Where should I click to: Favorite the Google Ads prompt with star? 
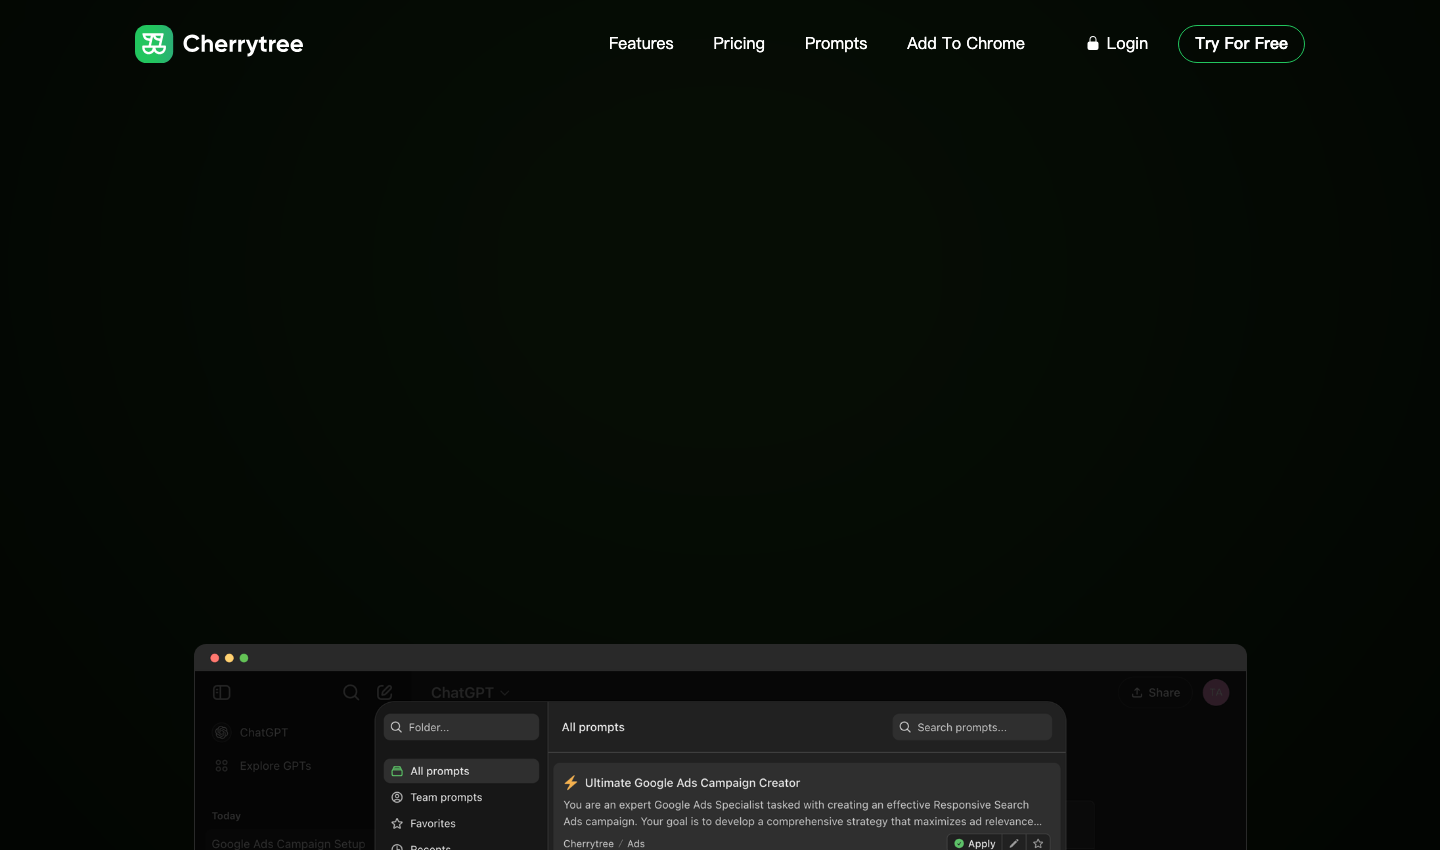click(x=1038, y=843)
